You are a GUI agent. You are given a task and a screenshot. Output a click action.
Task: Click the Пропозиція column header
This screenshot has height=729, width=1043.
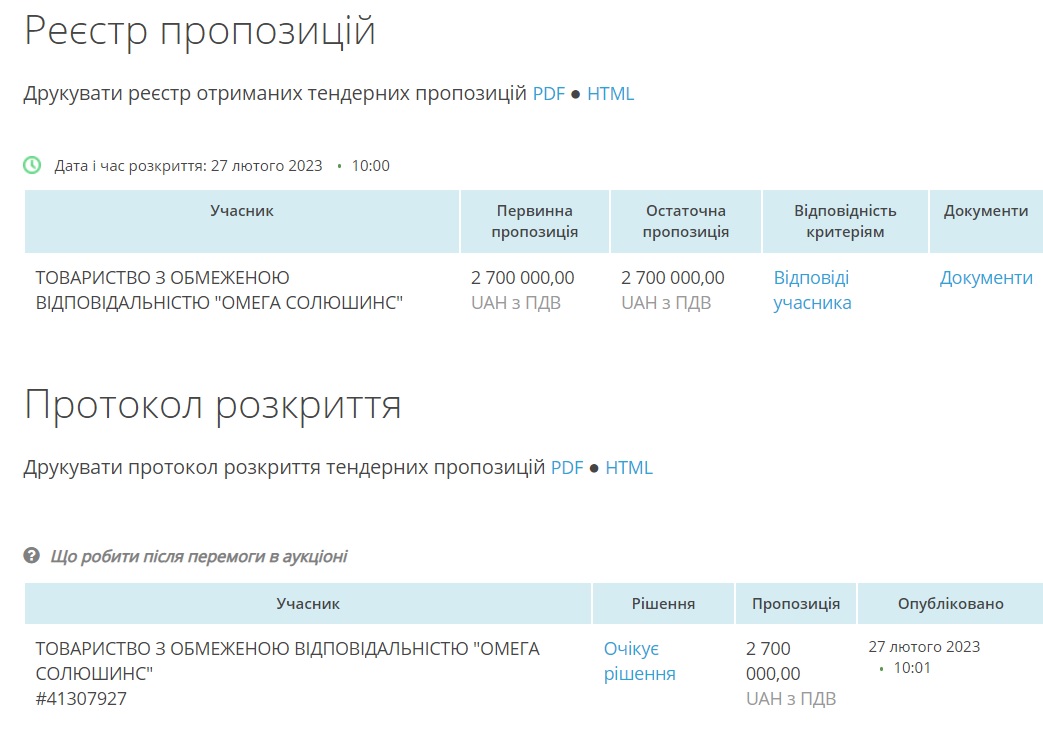[796, 604]
